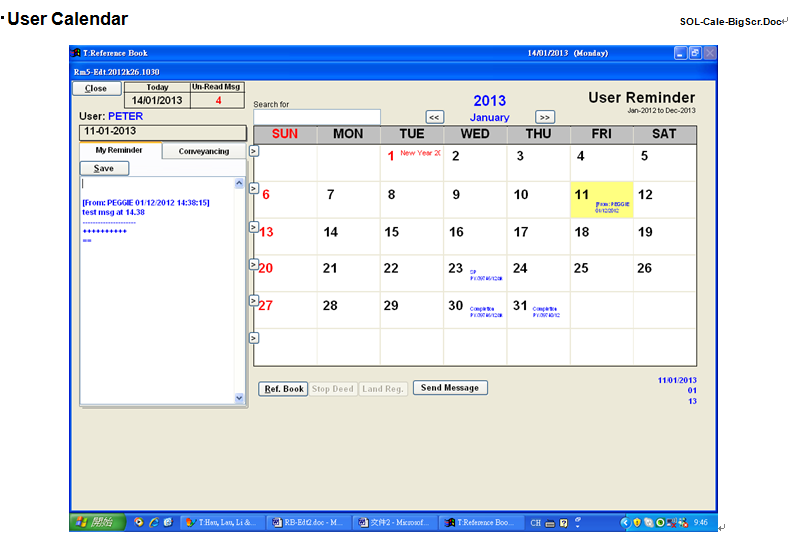The image size is (790, 540).
Task: Switch to the T:Hau, Lau, Li taskbar item
Action: 221,522
